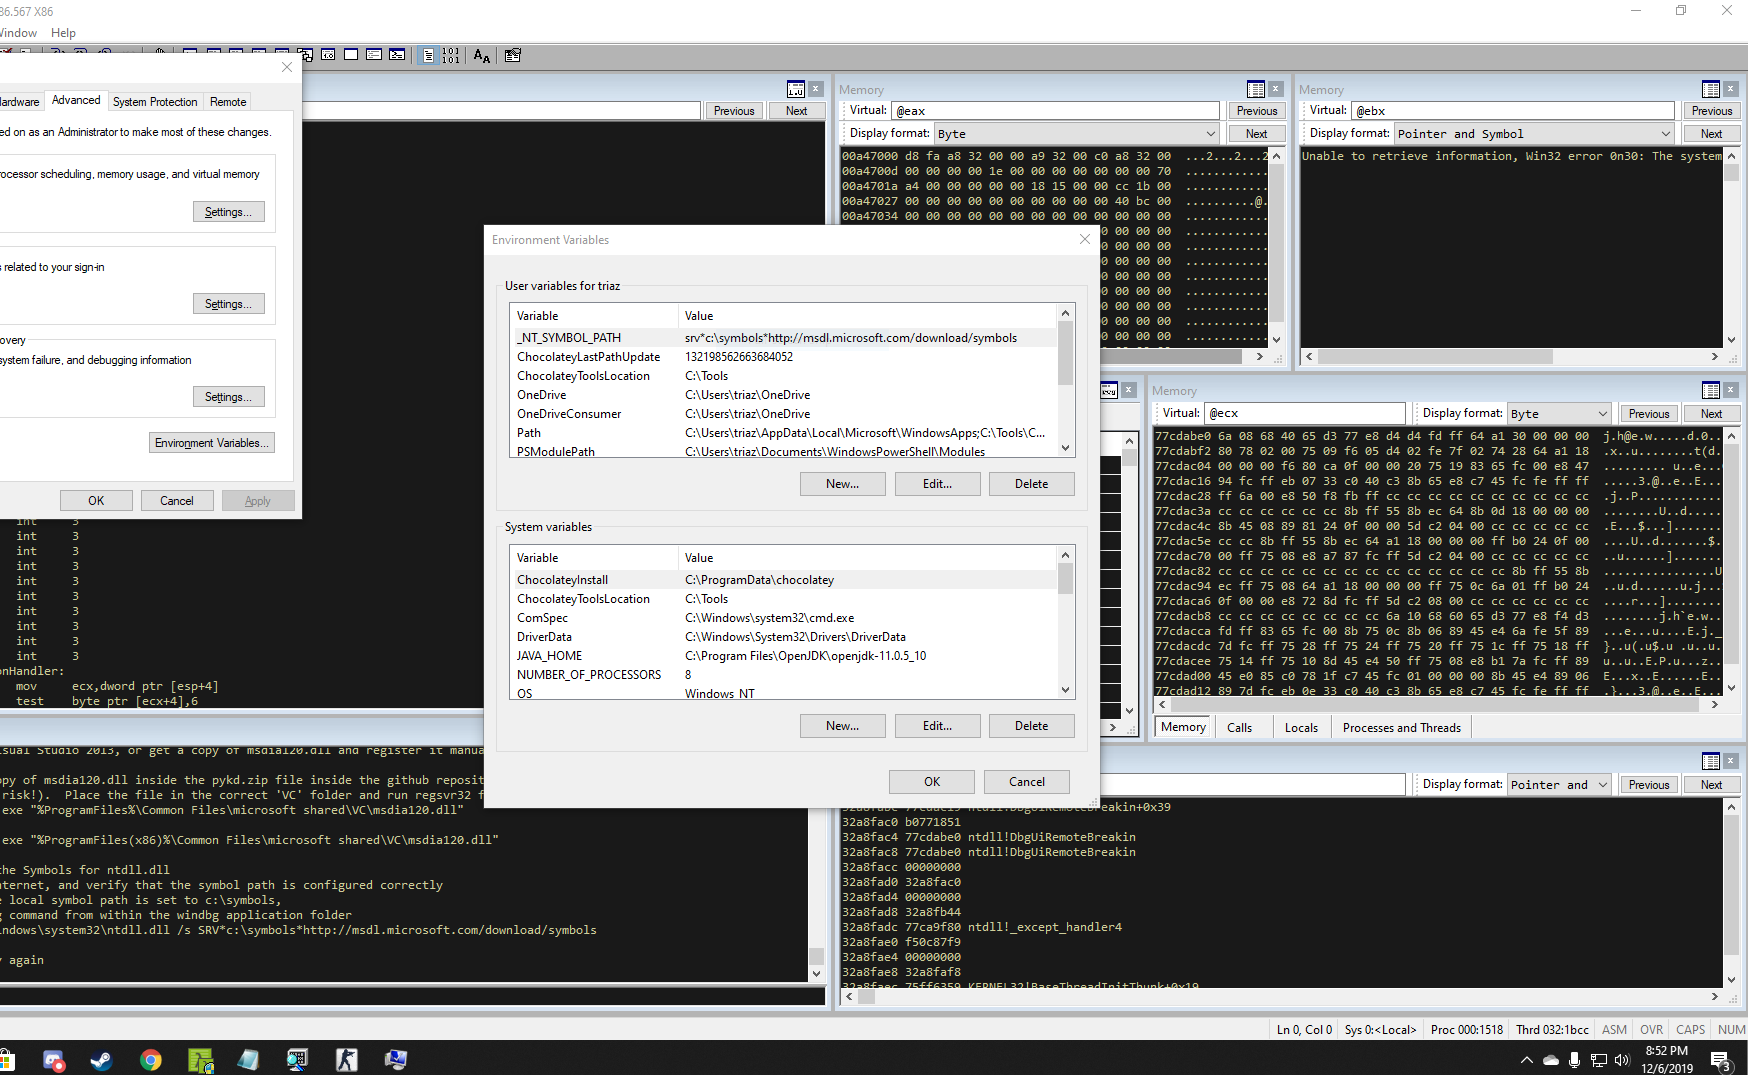The height and width of the screenshot is (1075, 1749).
Task: Open Options using the rightmost toolbar icon
Action: coord(512,56)
